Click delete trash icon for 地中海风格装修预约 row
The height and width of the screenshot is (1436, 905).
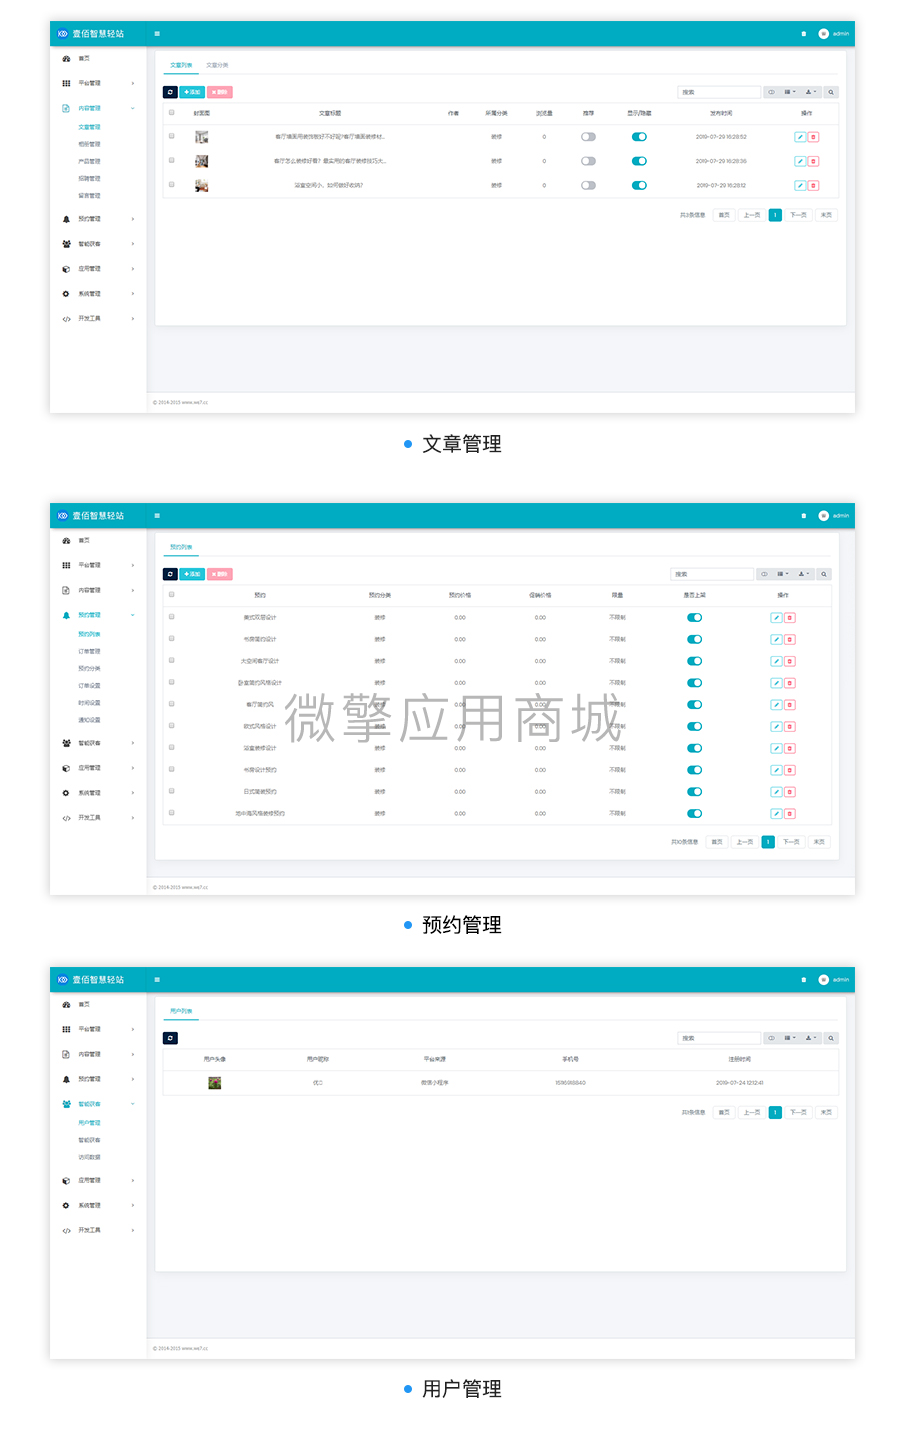coord(790,814)
